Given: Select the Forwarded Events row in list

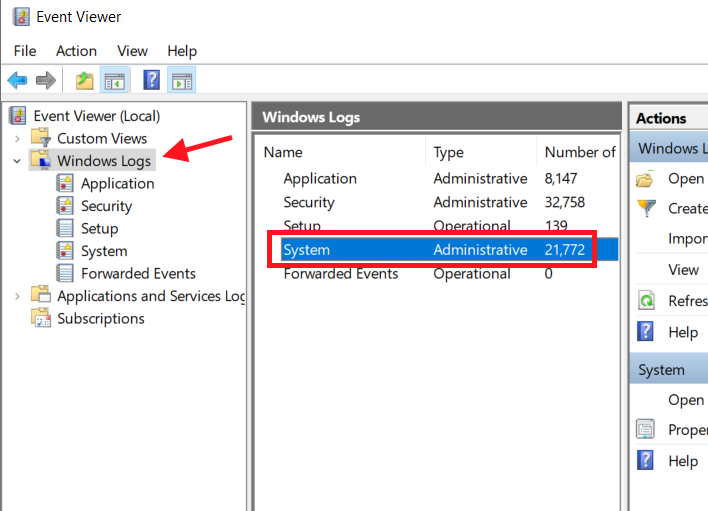Looking at the screenshot, I should pos(437,274).
